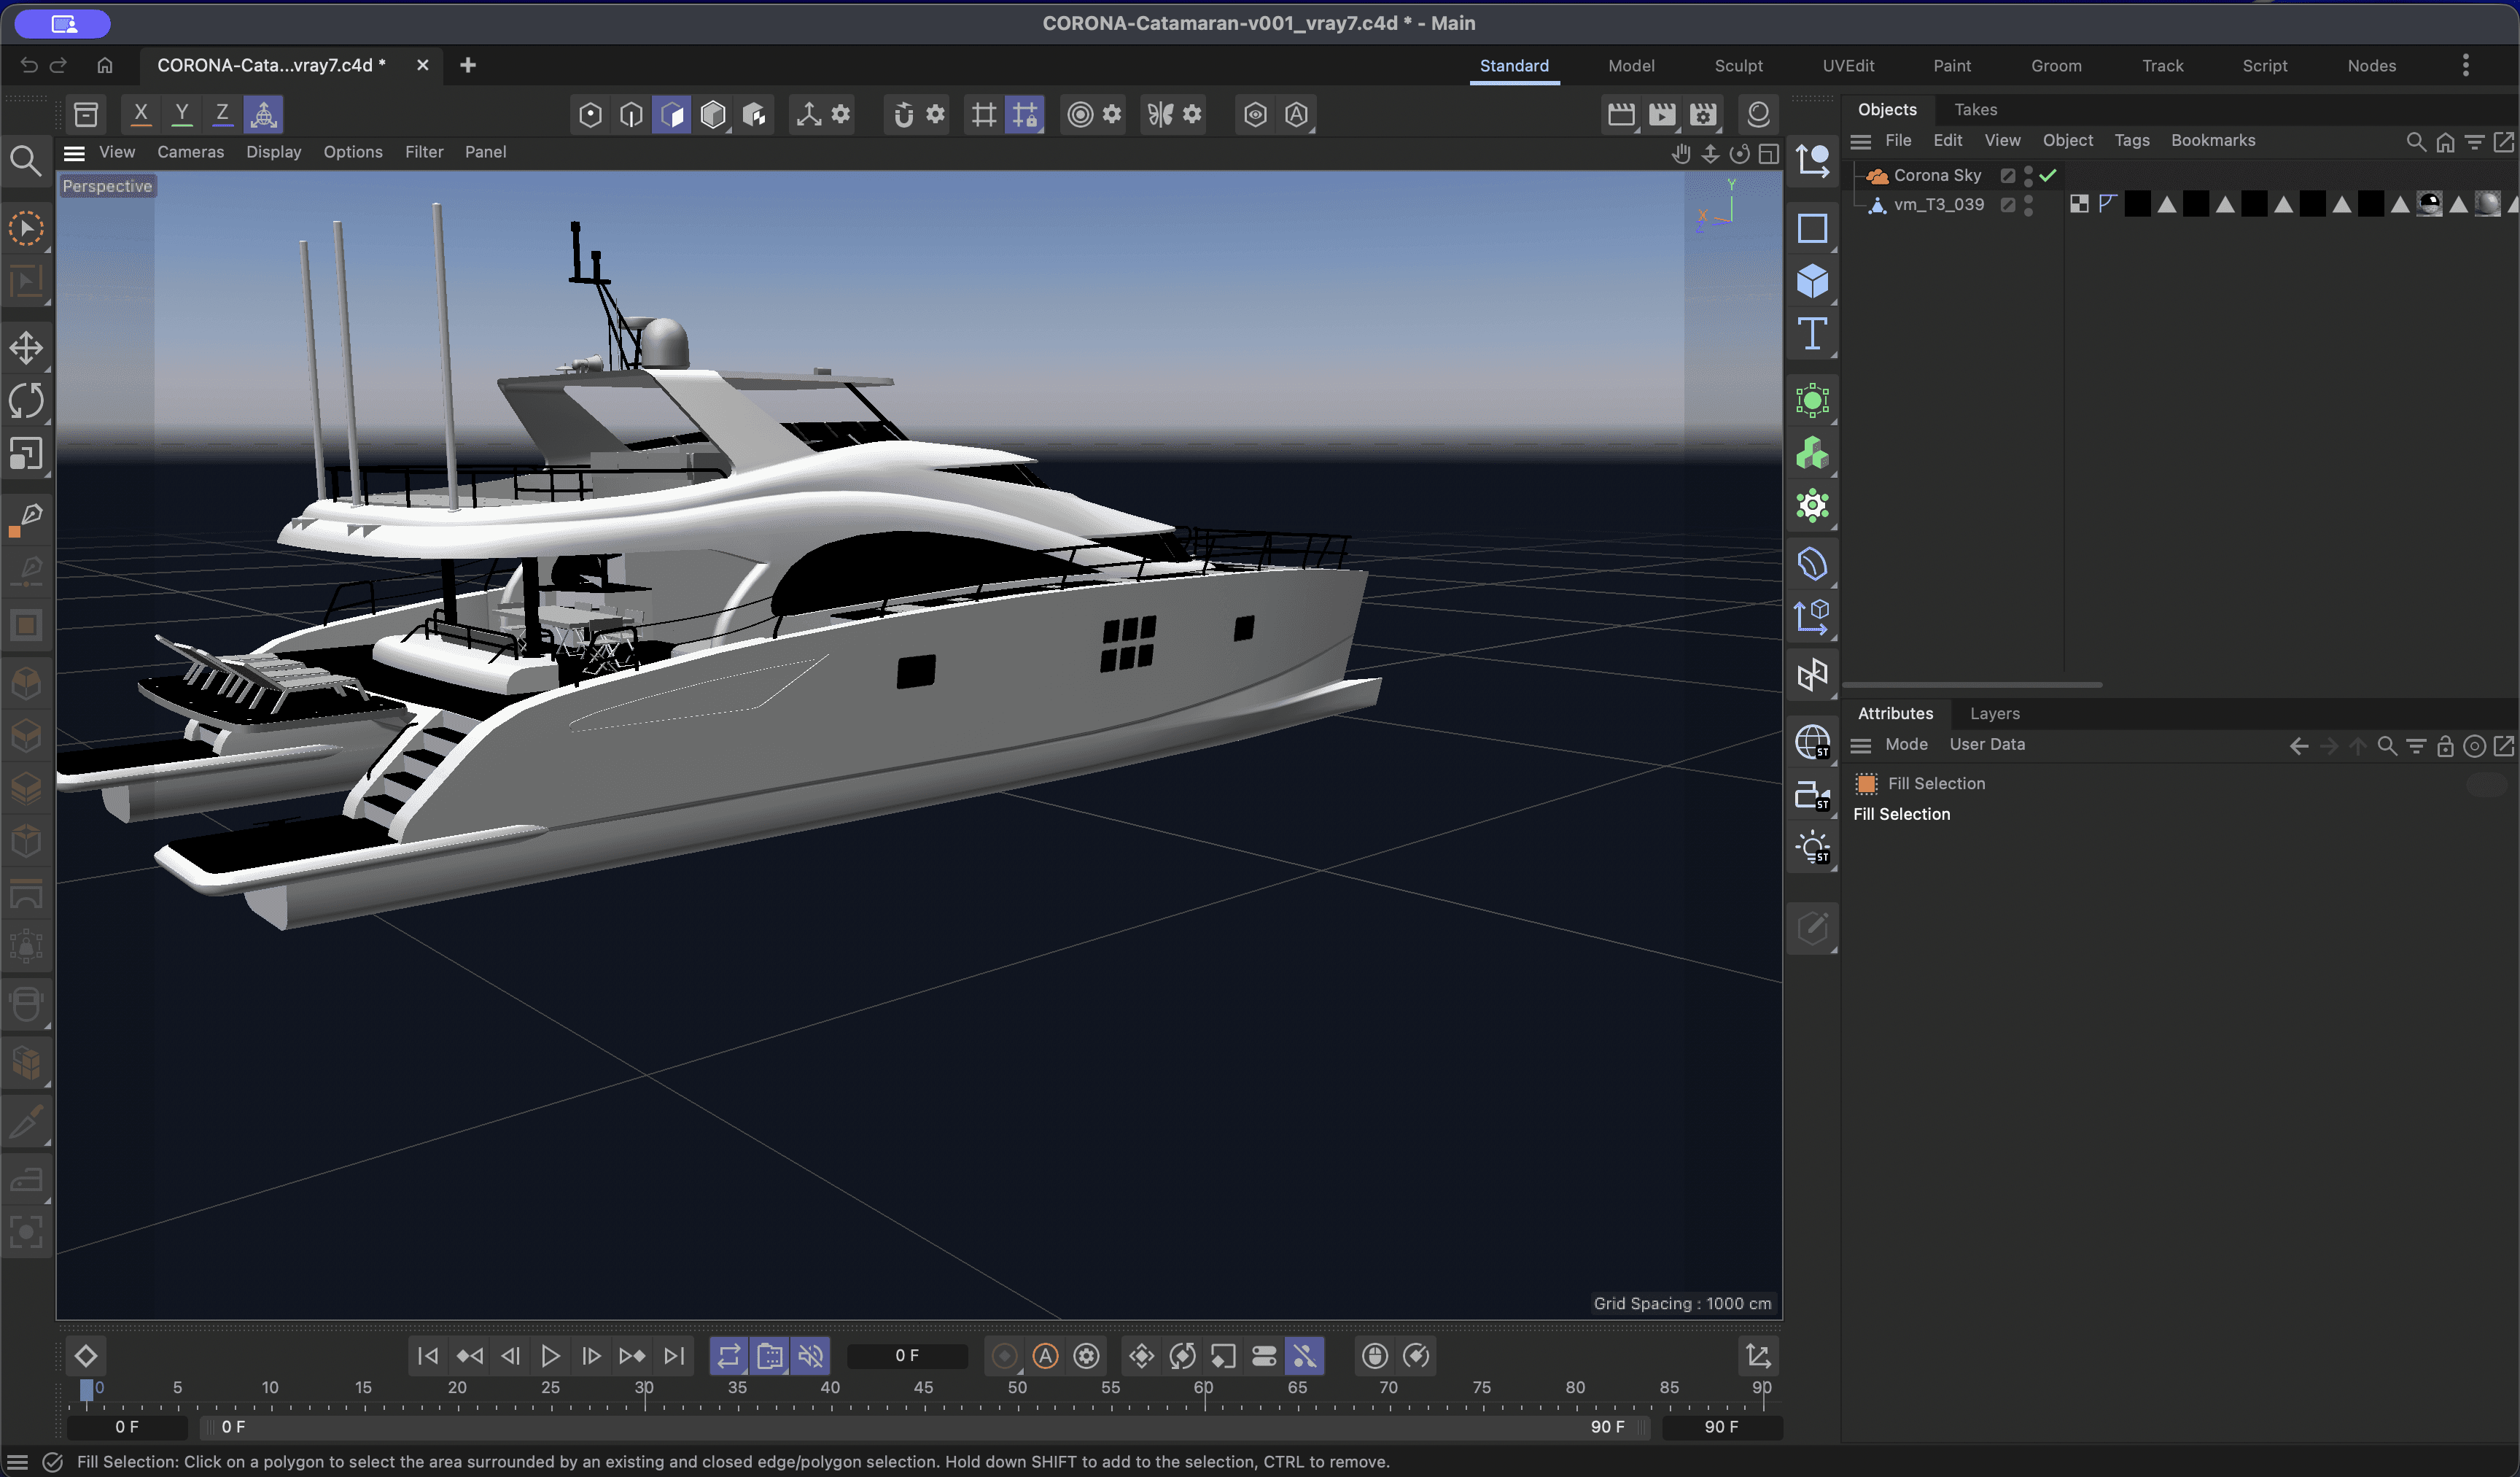Toggle the green enable checkmark on Corona Sky
The width and height of the screenshot is (2520, 1477).
click(x=2048, y=176)
